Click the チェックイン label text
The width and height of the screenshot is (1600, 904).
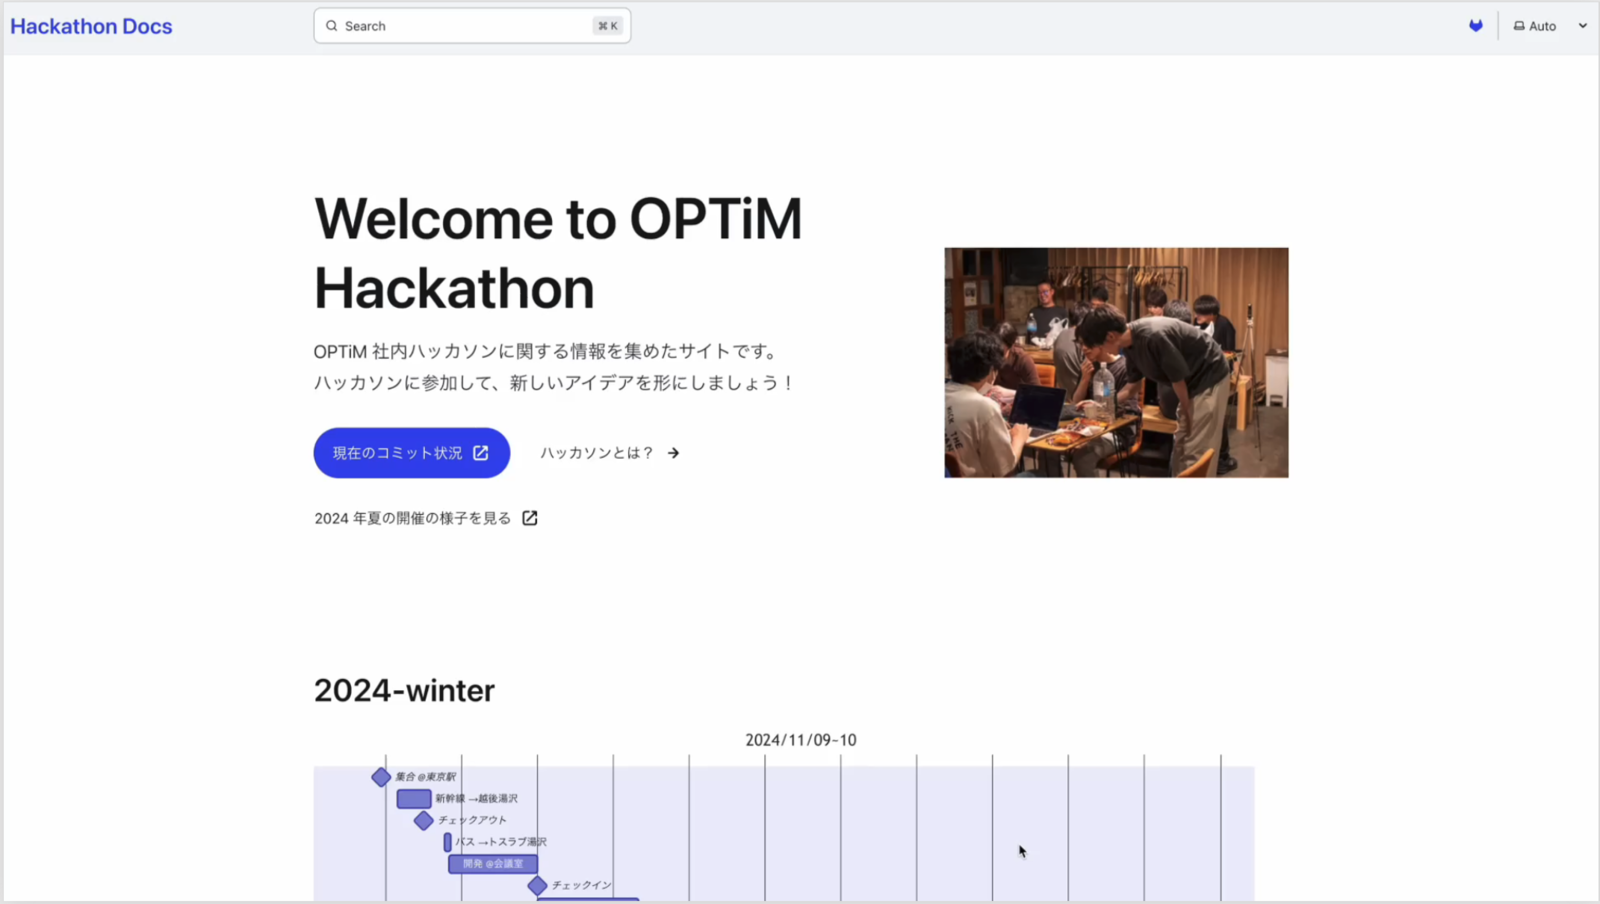pyautogui.click(x=581, y=885)
